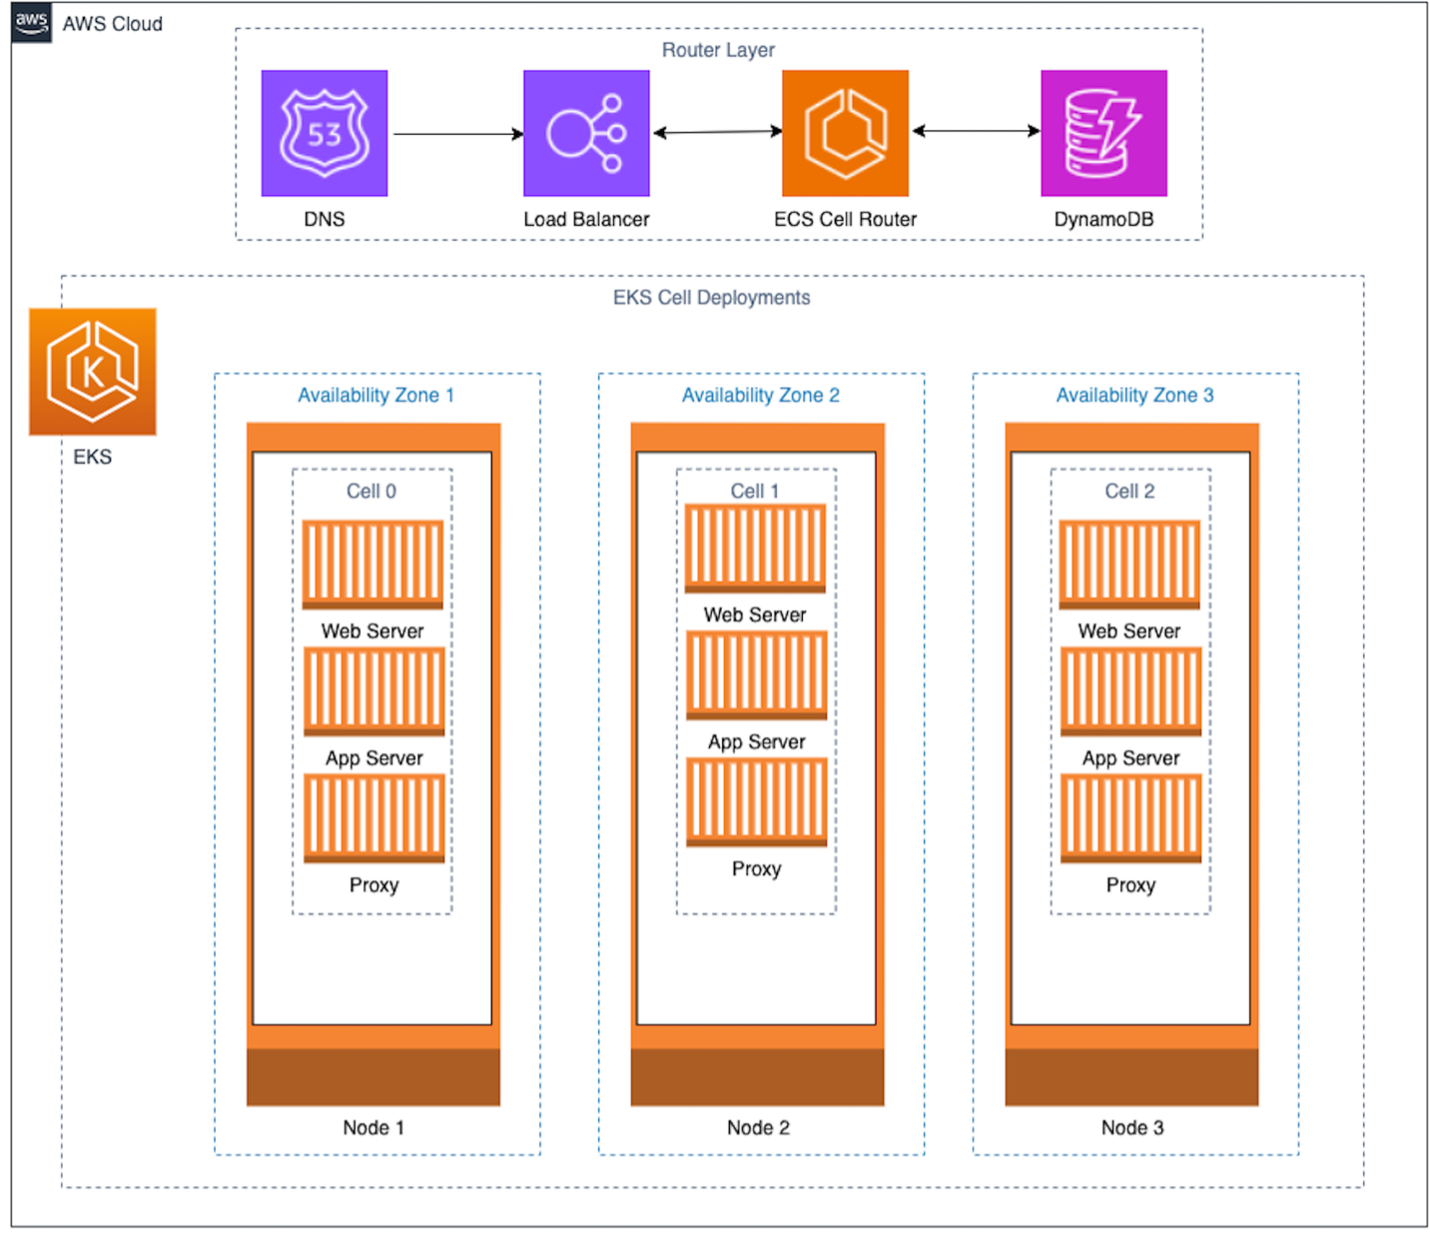Click the AWS logo icon
The image size is (1430, 1240).
coord(31,22)
